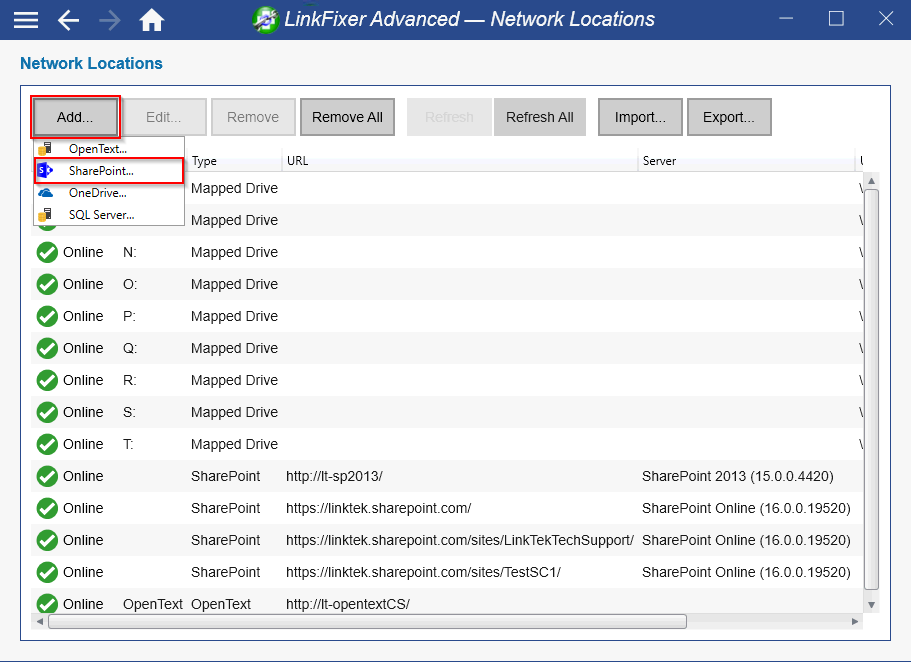Screen dimensions: 911x662
Task: Click the Q: drive letter cell
Action: coord(130,348)
